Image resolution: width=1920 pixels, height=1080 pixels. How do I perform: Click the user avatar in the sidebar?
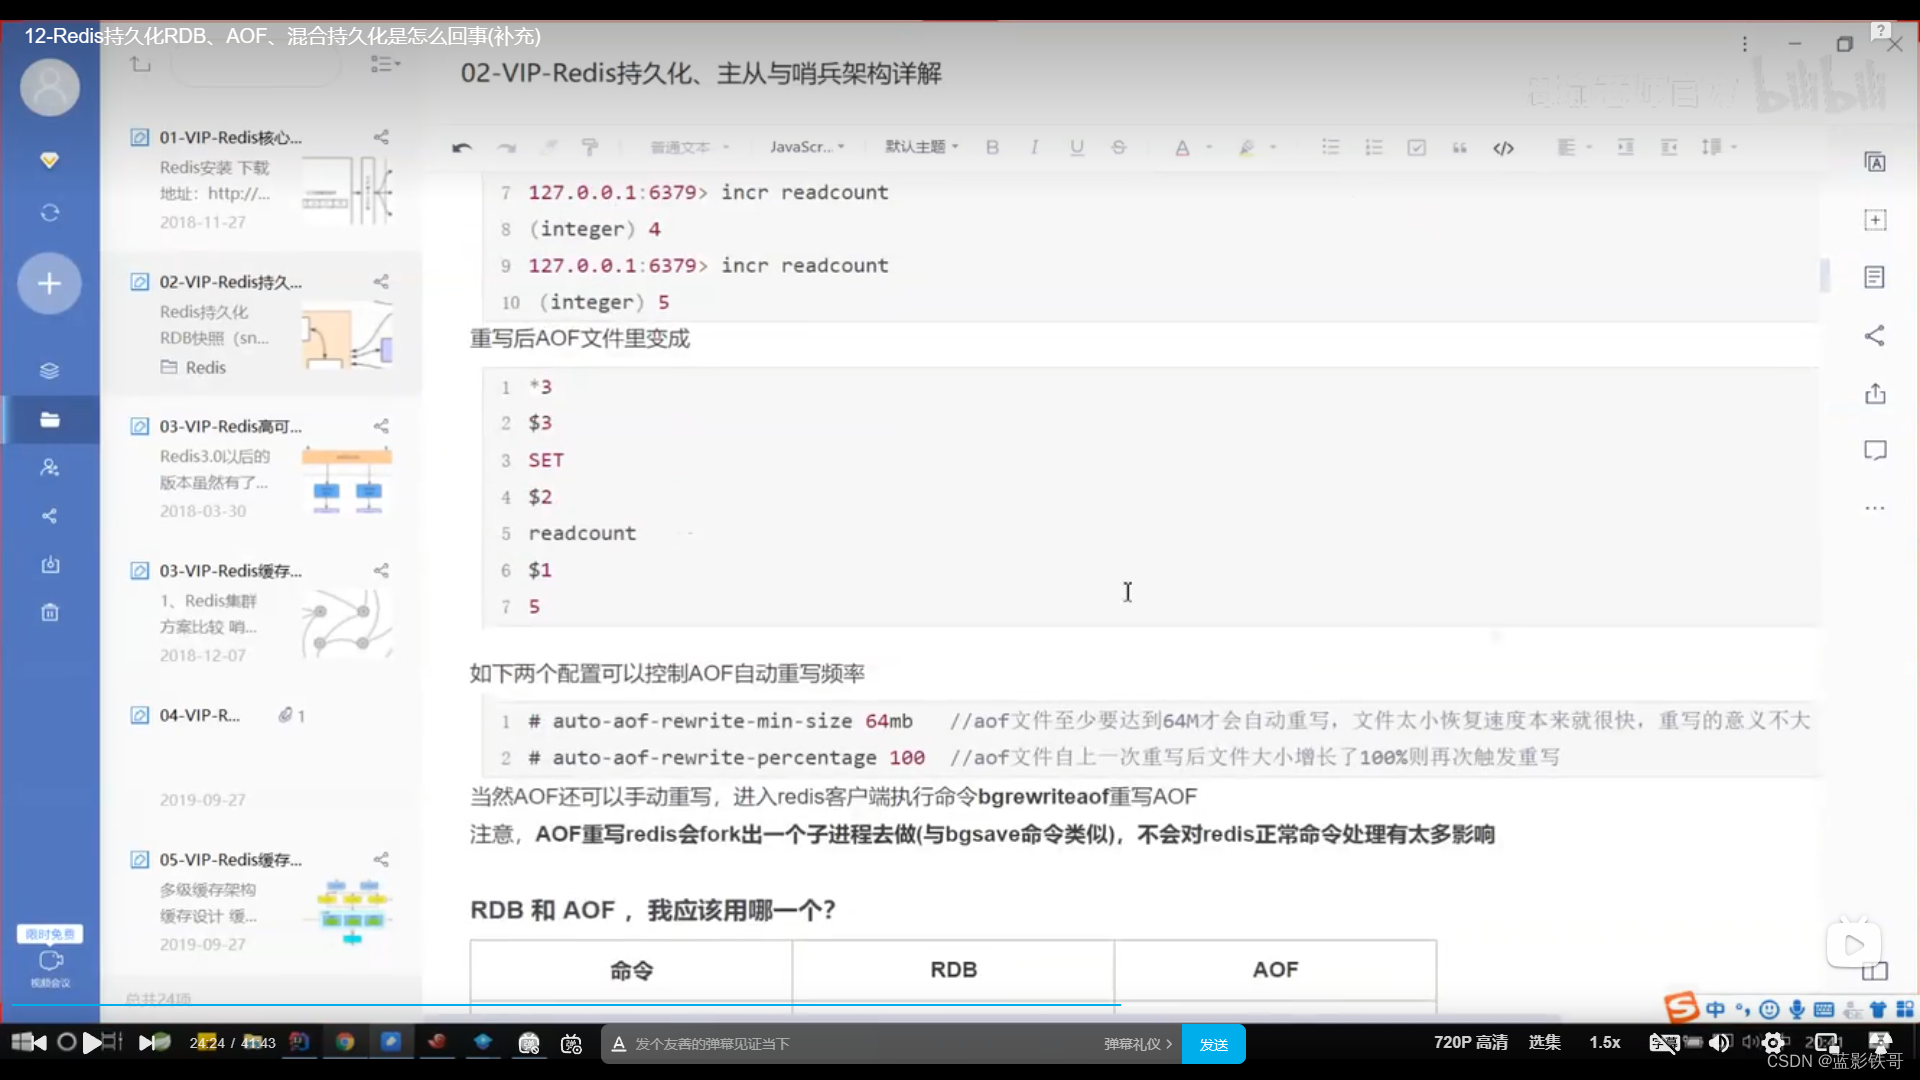50,87
